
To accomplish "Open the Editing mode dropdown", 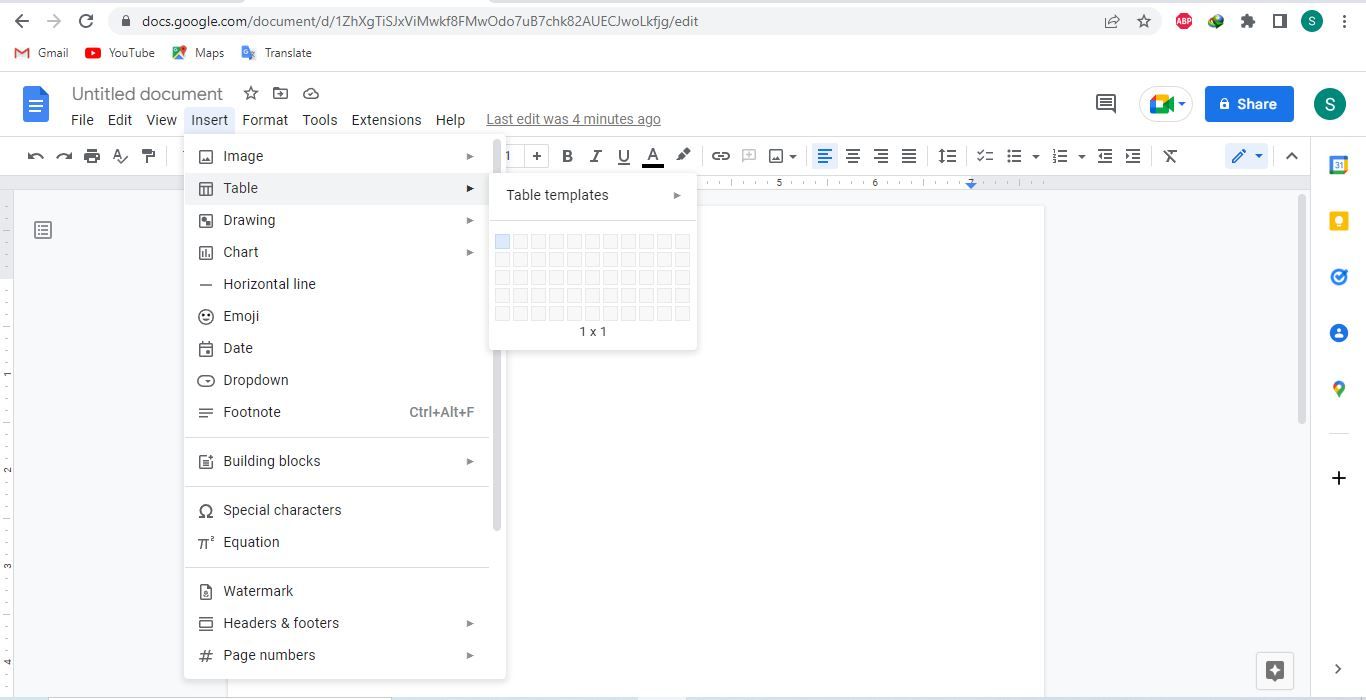I will 1247,156.
